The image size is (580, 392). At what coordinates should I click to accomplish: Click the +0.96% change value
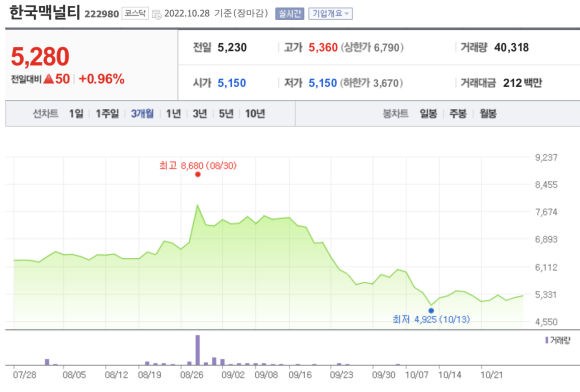pos(101,79)
